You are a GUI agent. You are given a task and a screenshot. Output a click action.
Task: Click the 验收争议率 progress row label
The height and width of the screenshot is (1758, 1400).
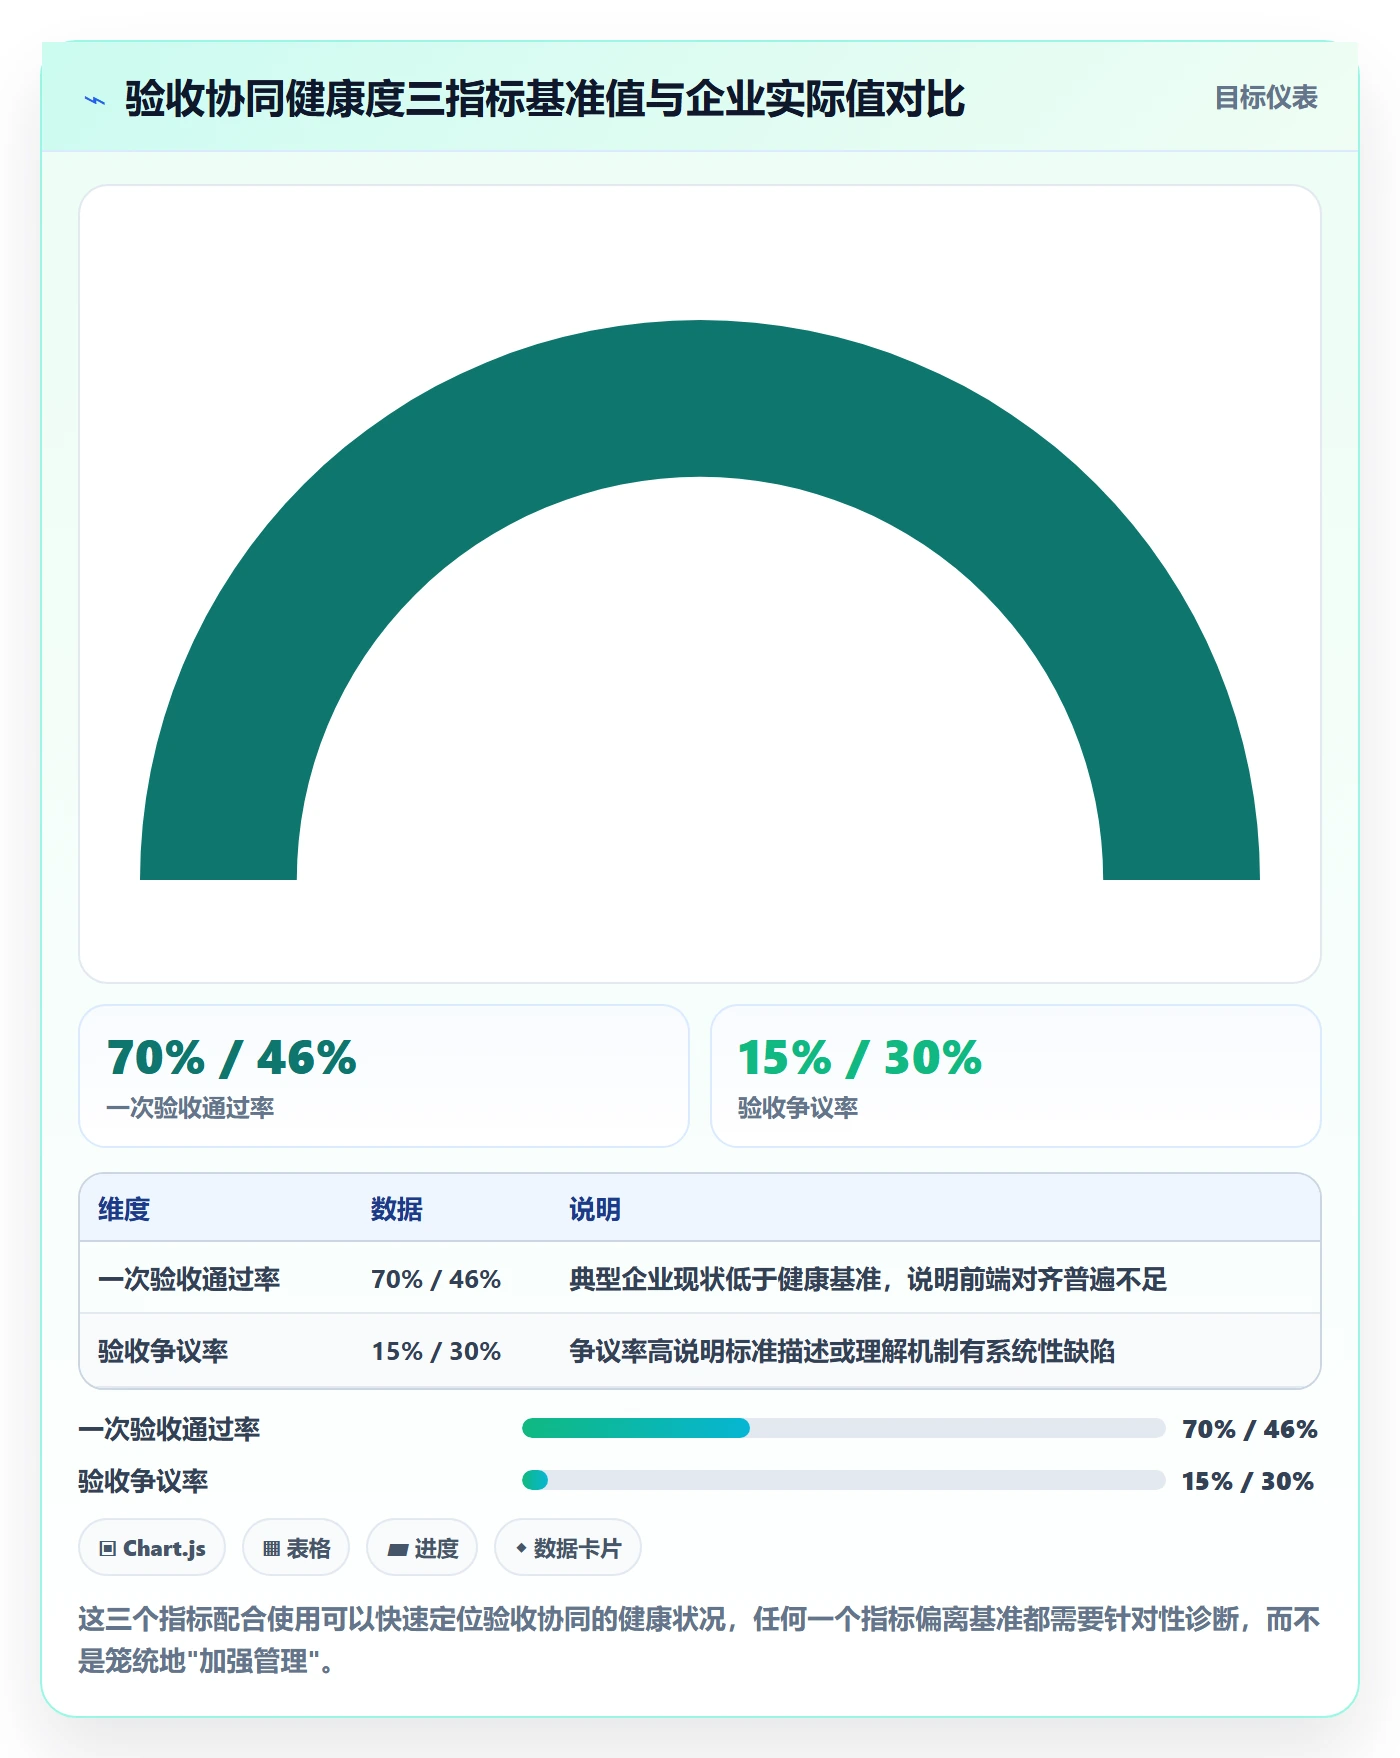tap(143, 1481)
